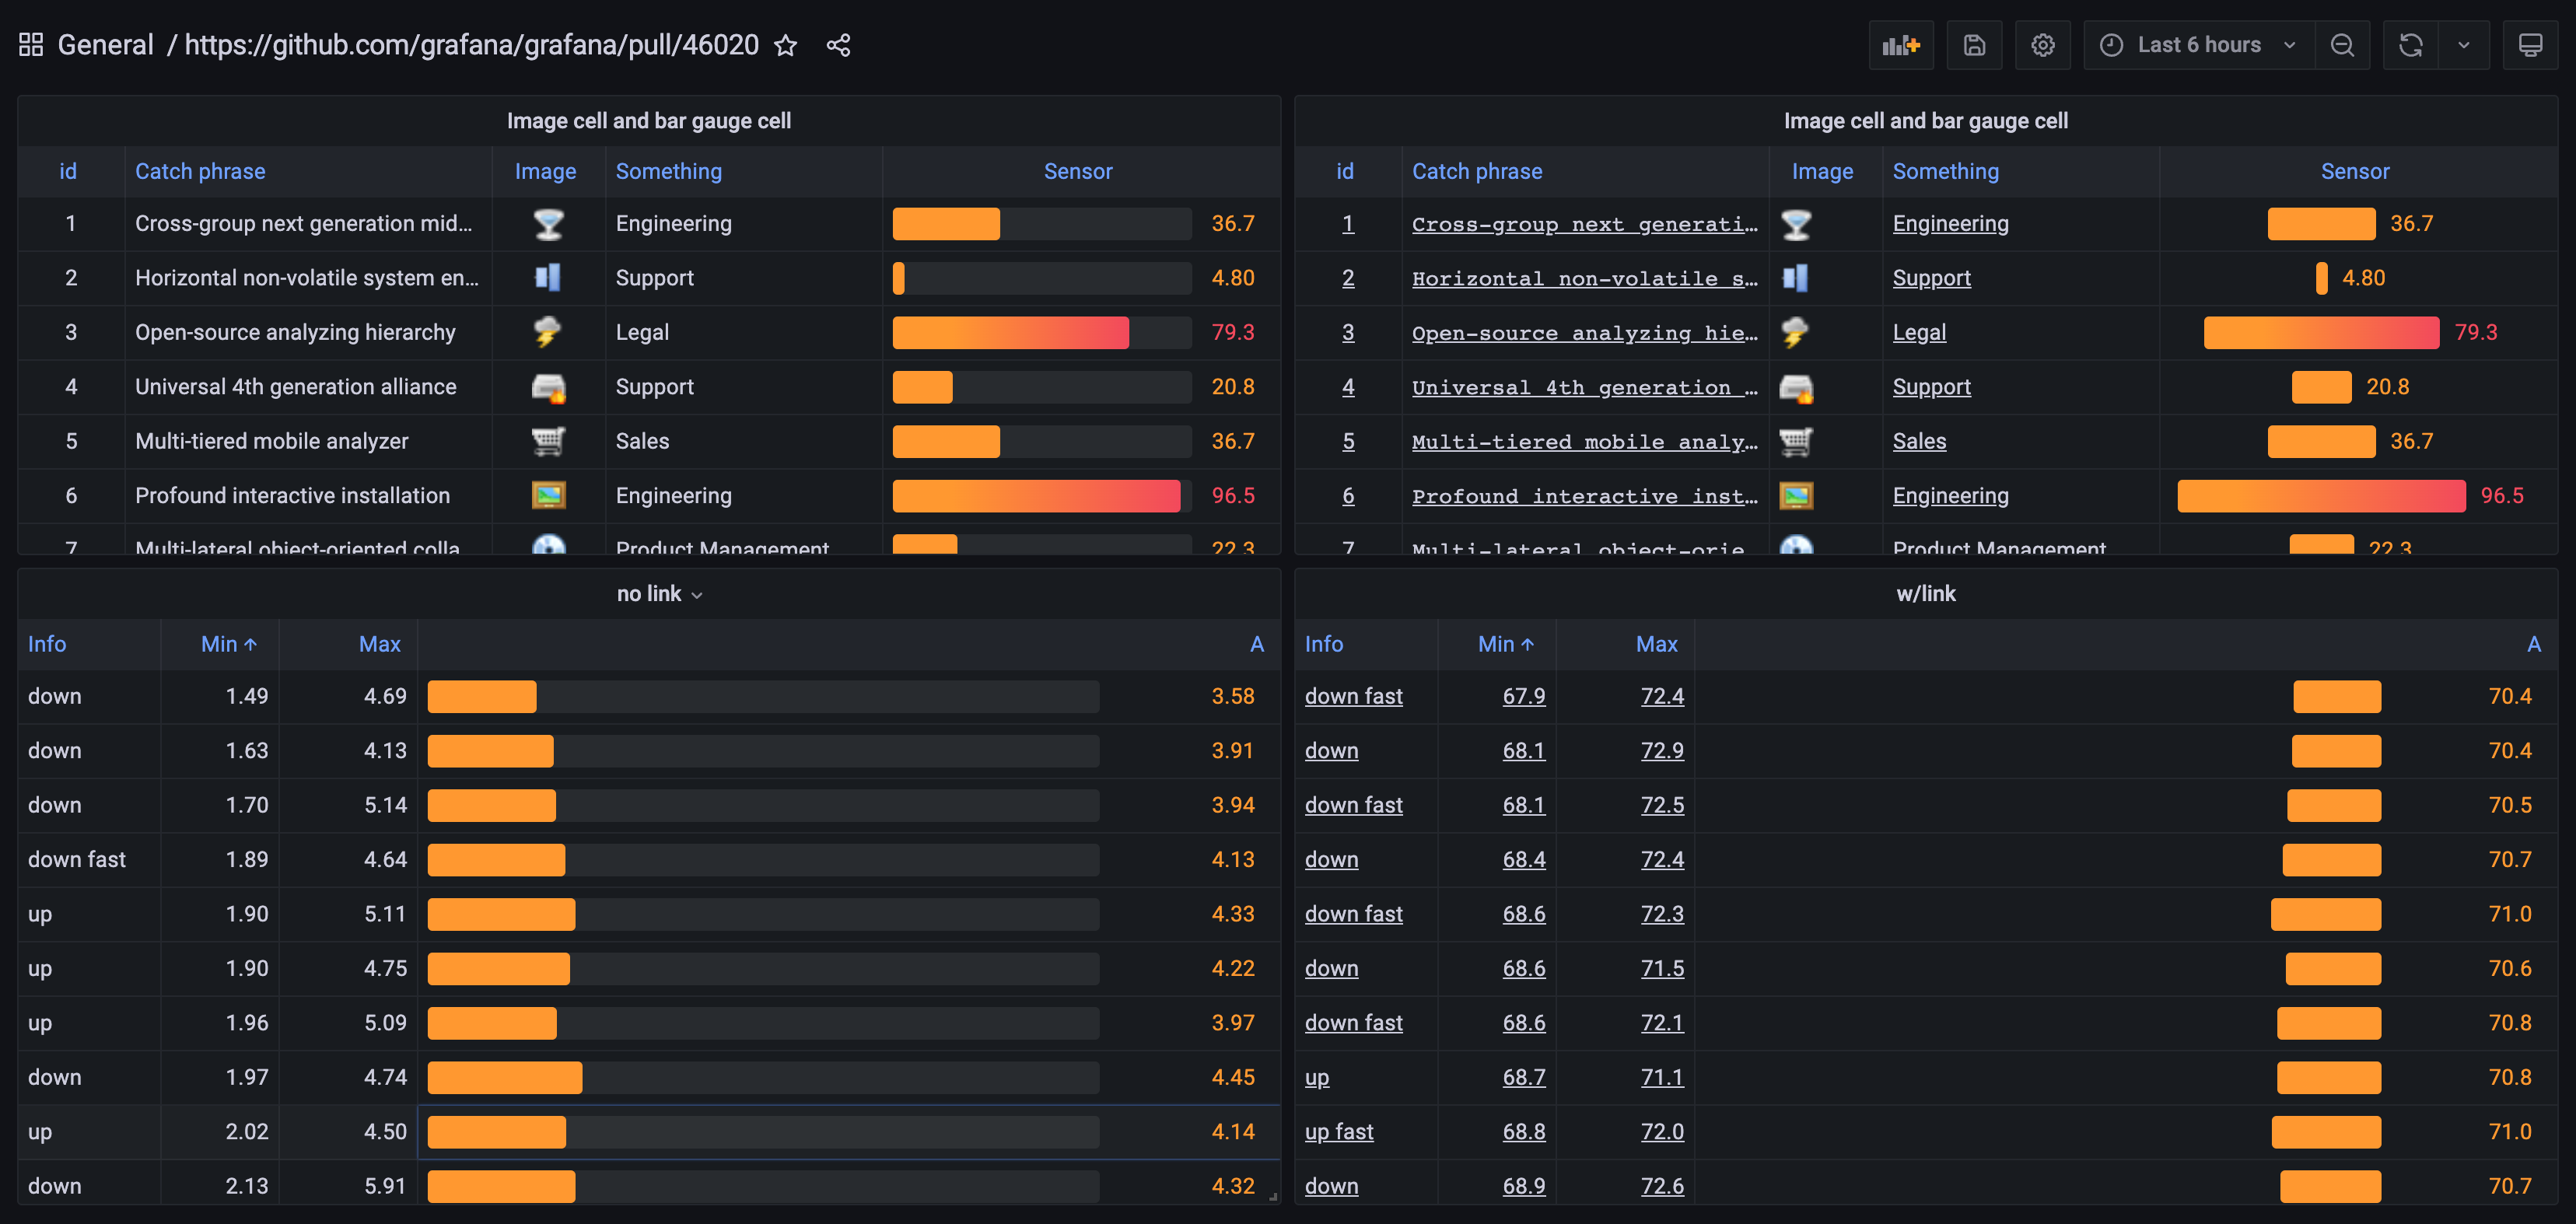Viewport: 2576px width, 1224px height.
Task: Mark dashboard as favorite with the star
Action: coord(786,45)
